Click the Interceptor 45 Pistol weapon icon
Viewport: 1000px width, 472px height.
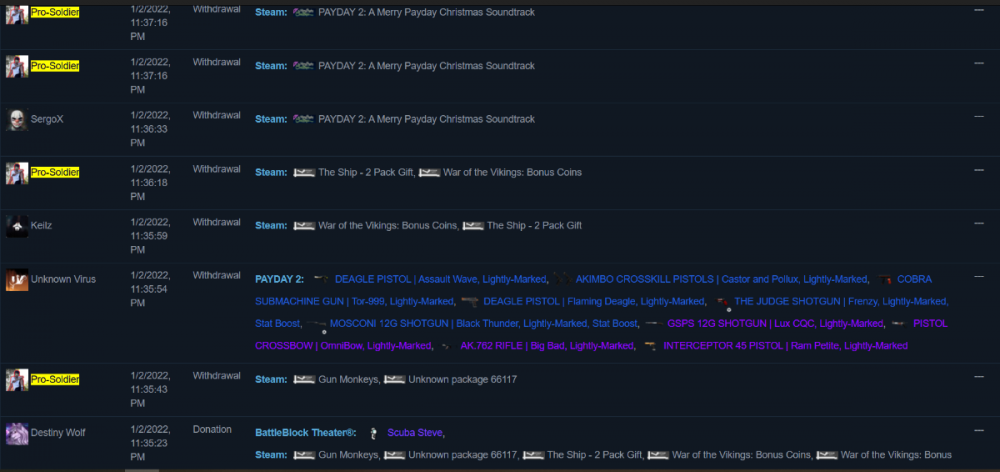pos(651,346)
